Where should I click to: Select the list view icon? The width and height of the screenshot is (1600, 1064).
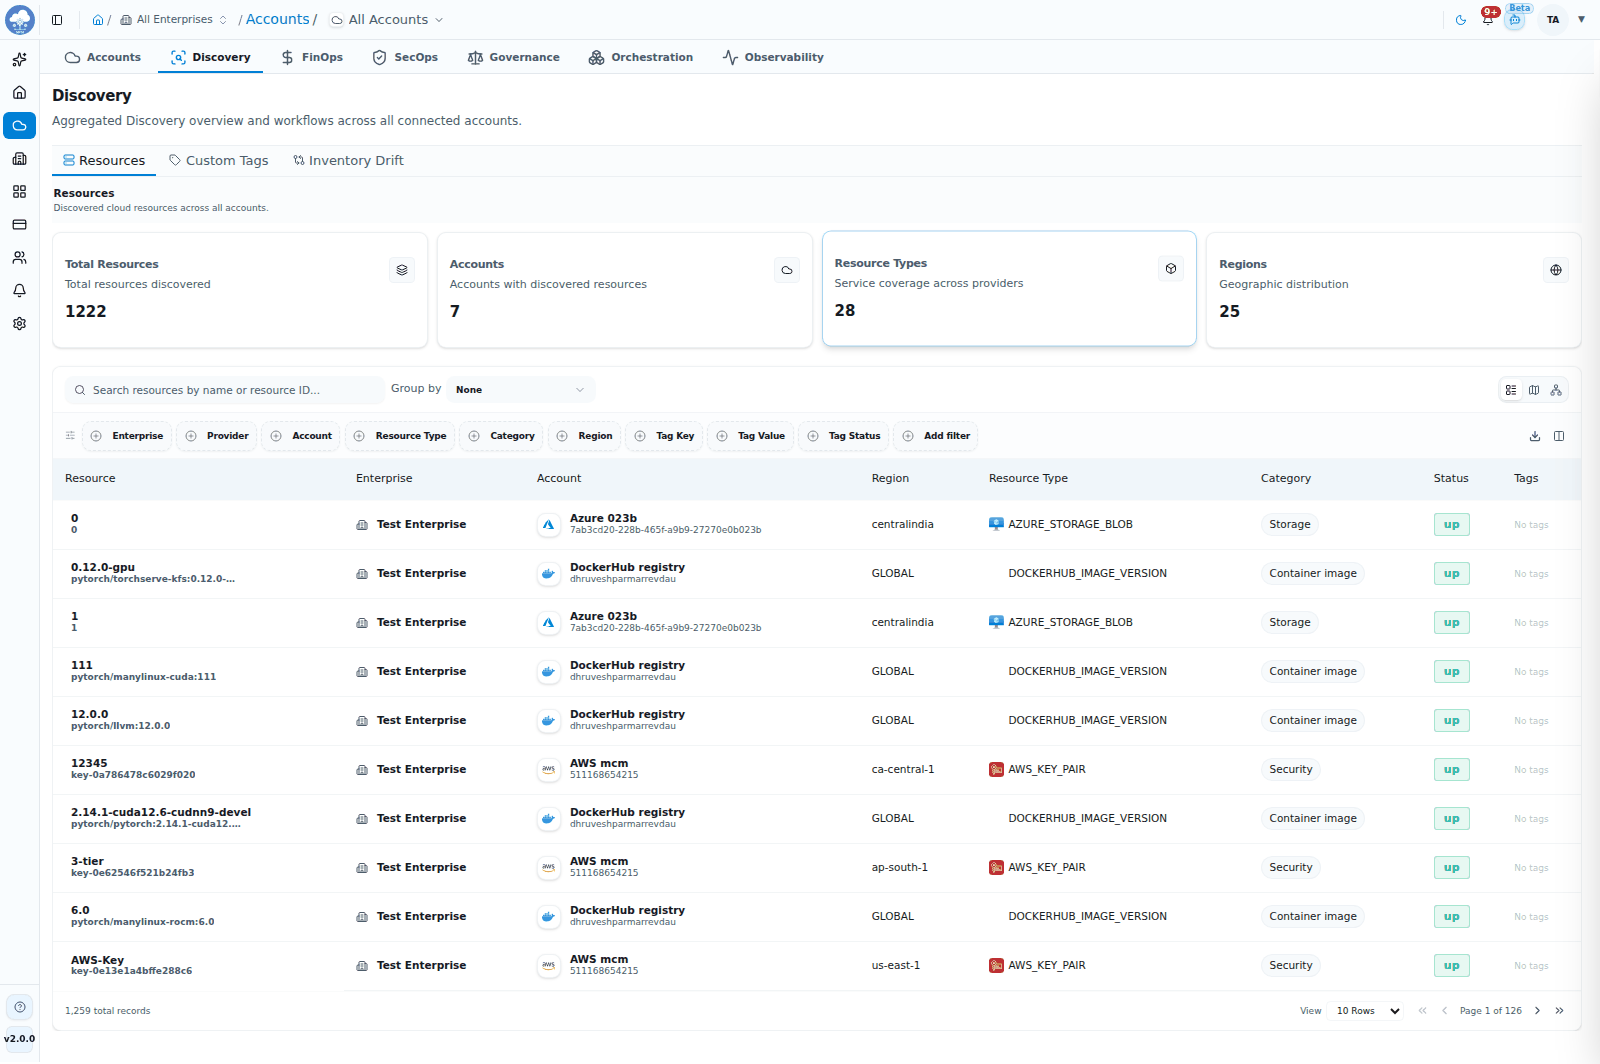pos(1511,390)
